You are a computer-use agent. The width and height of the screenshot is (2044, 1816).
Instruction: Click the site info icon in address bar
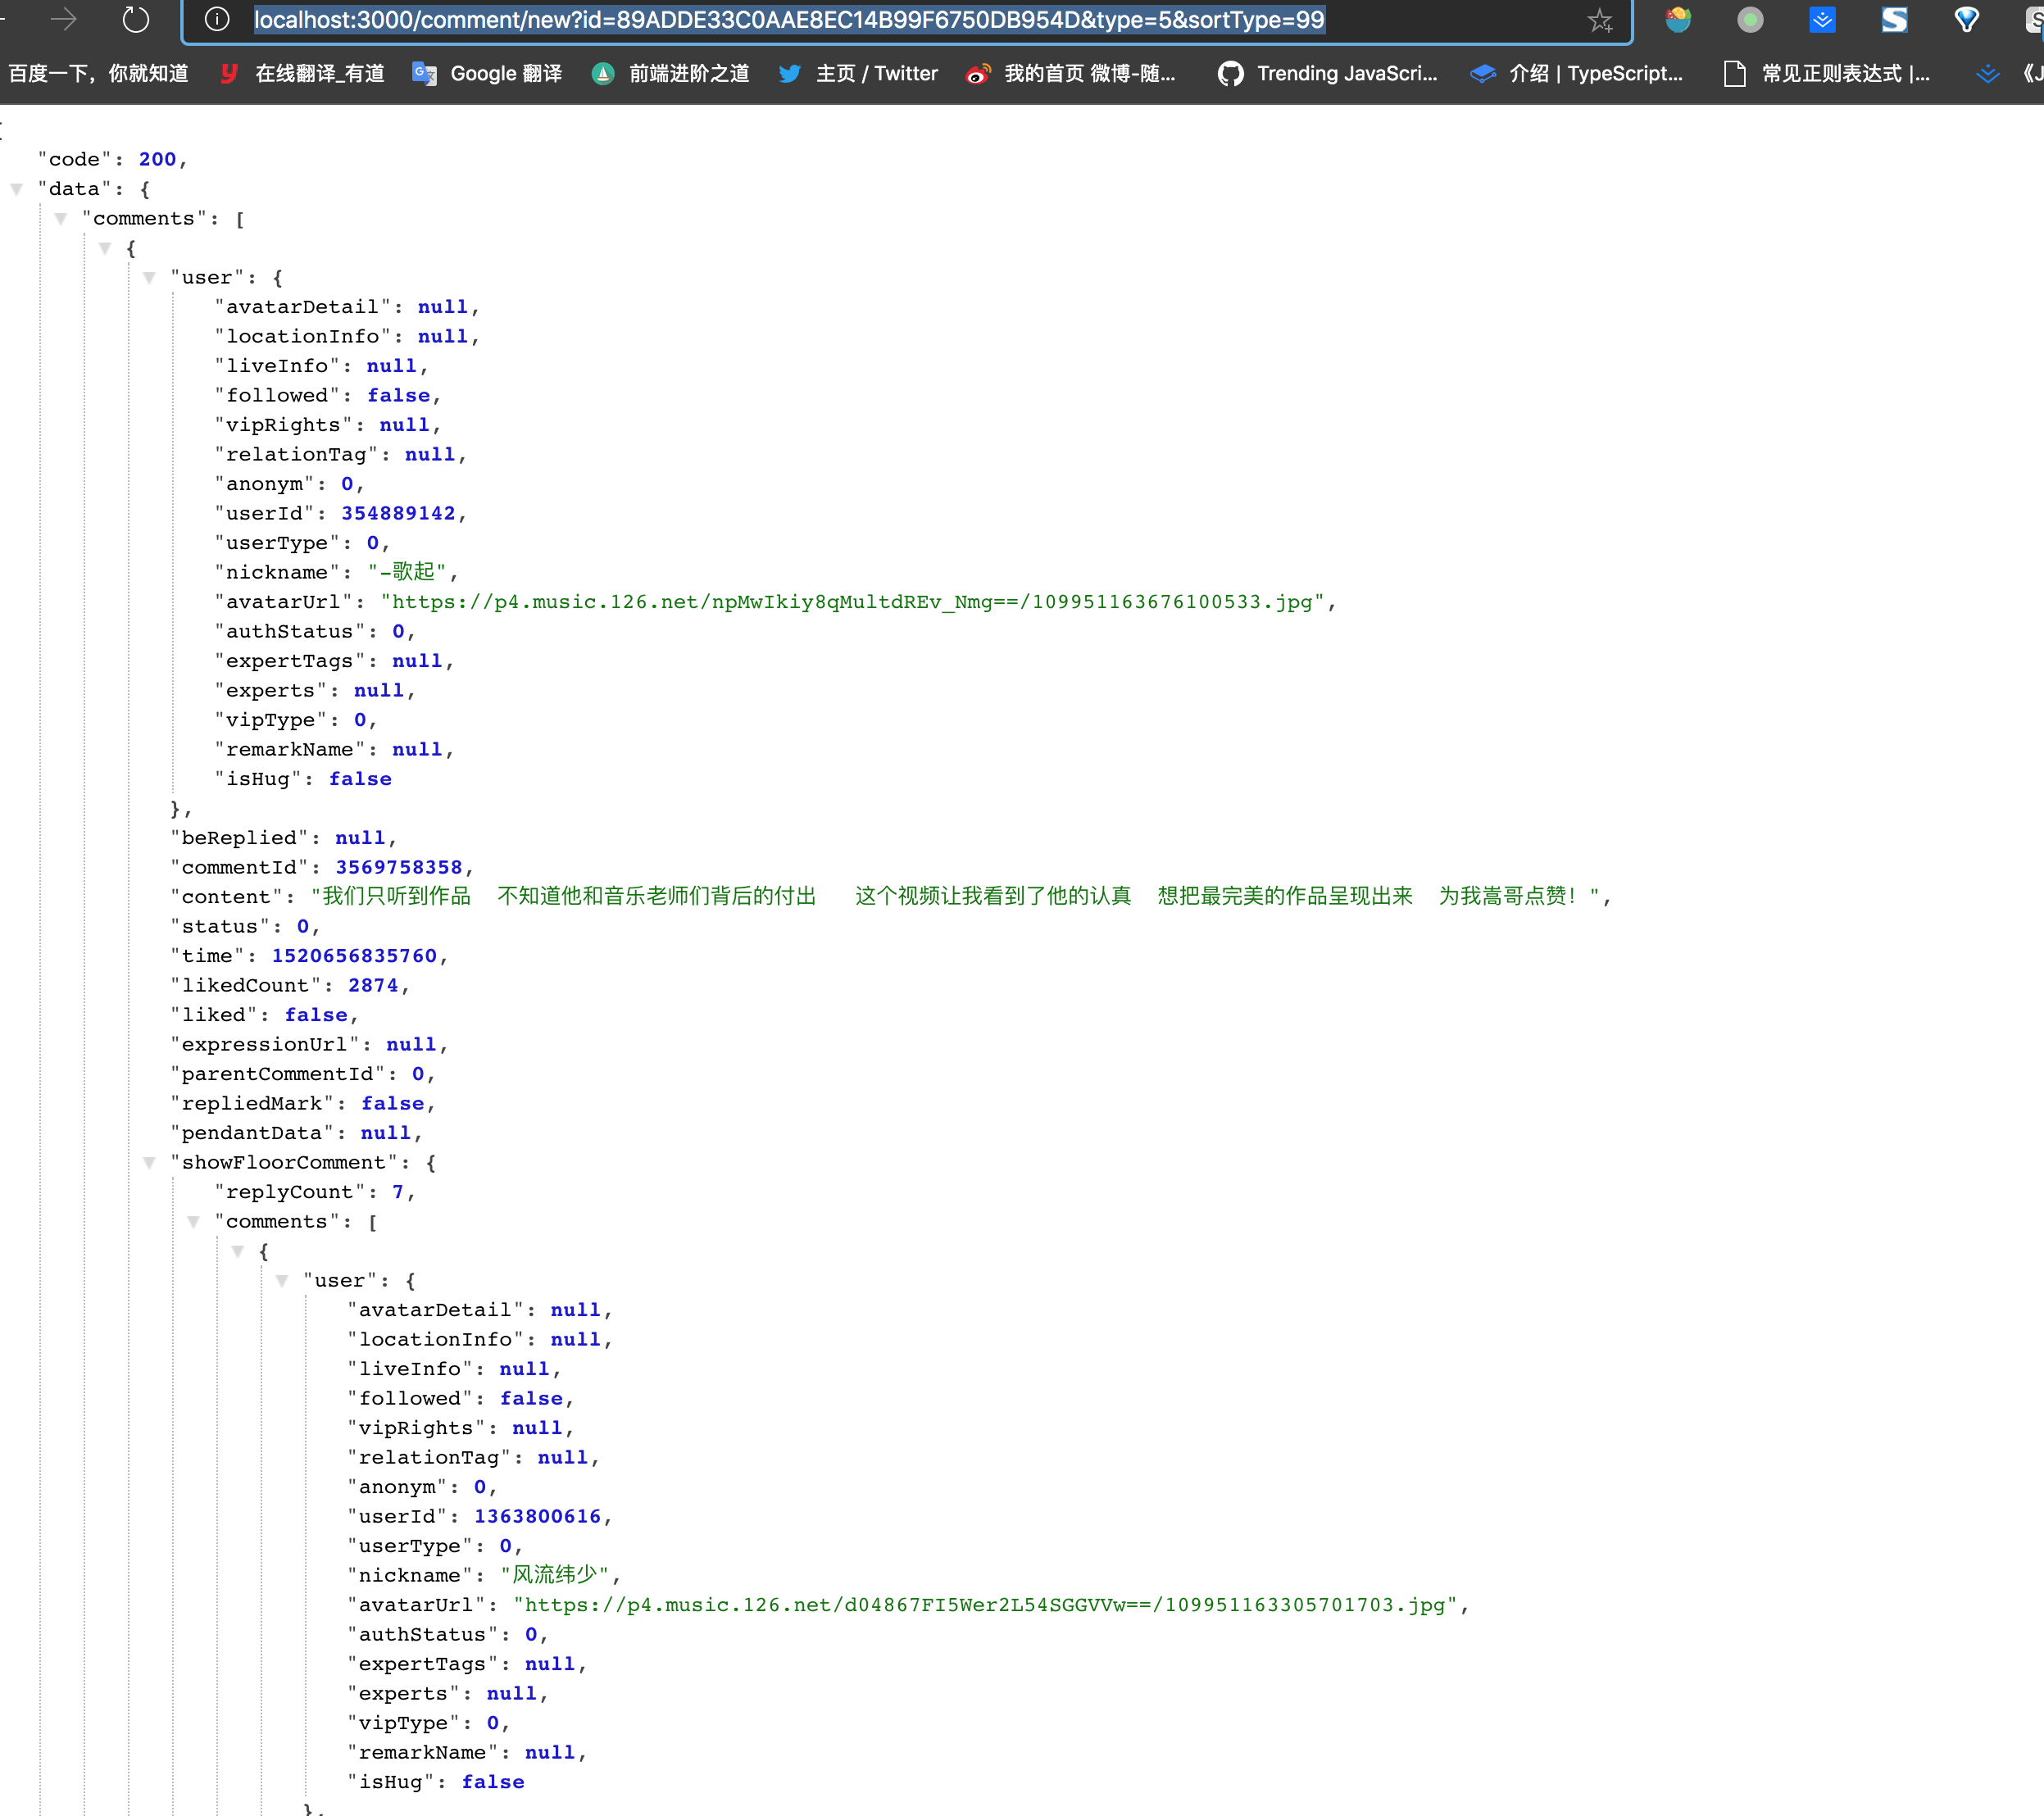coord(216,19)
